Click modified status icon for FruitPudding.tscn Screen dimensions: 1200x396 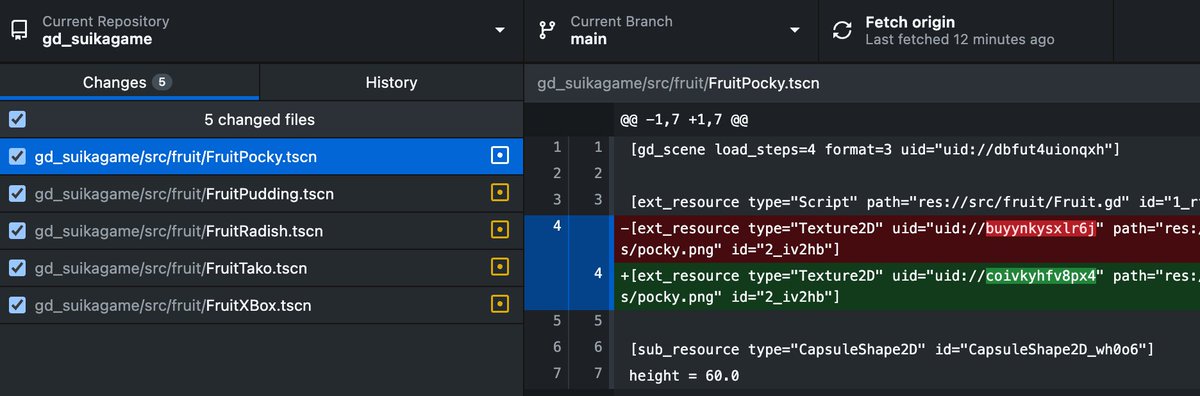pyautogui.click(x=501, y=194)
